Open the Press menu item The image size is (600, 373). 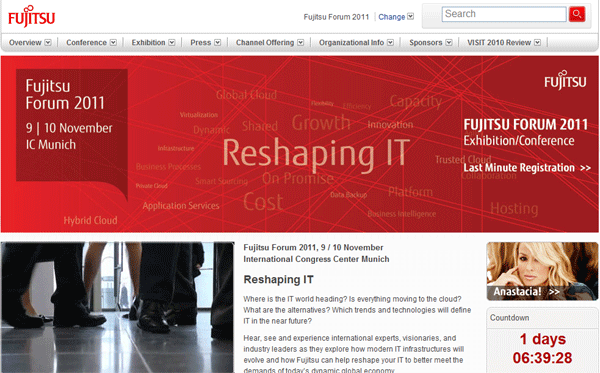point(201,42)
